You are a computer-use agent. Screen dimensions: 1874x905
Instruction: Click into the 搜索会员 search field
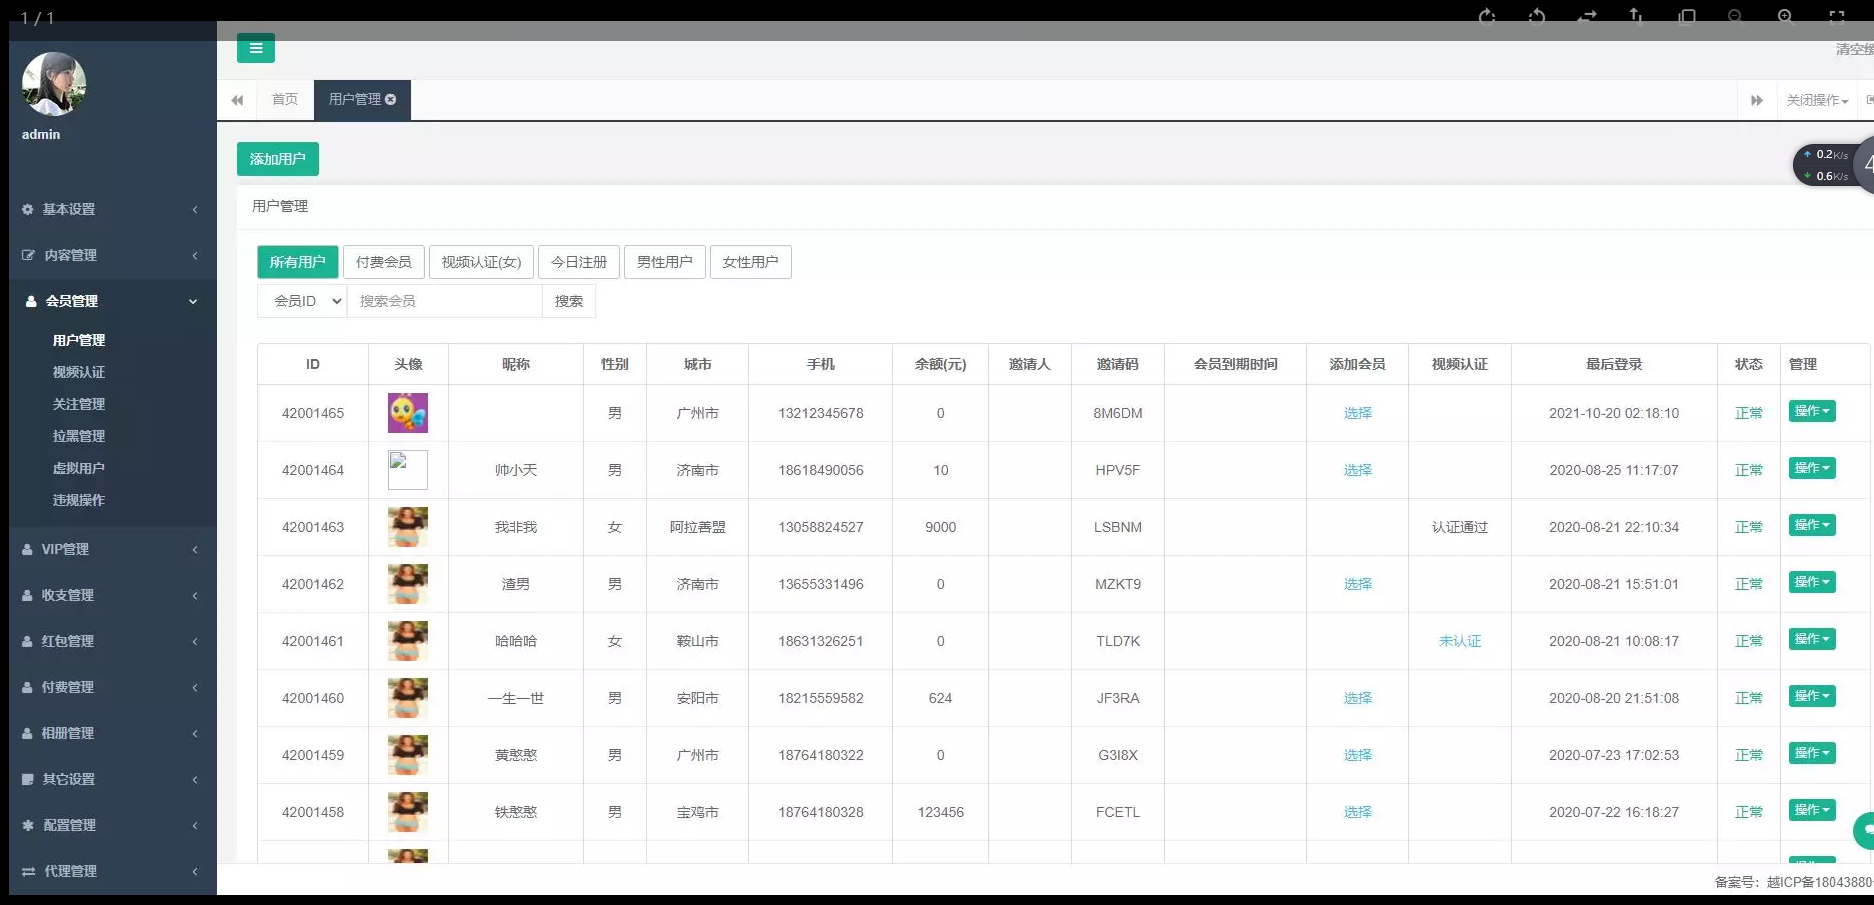tap(444, 301)
